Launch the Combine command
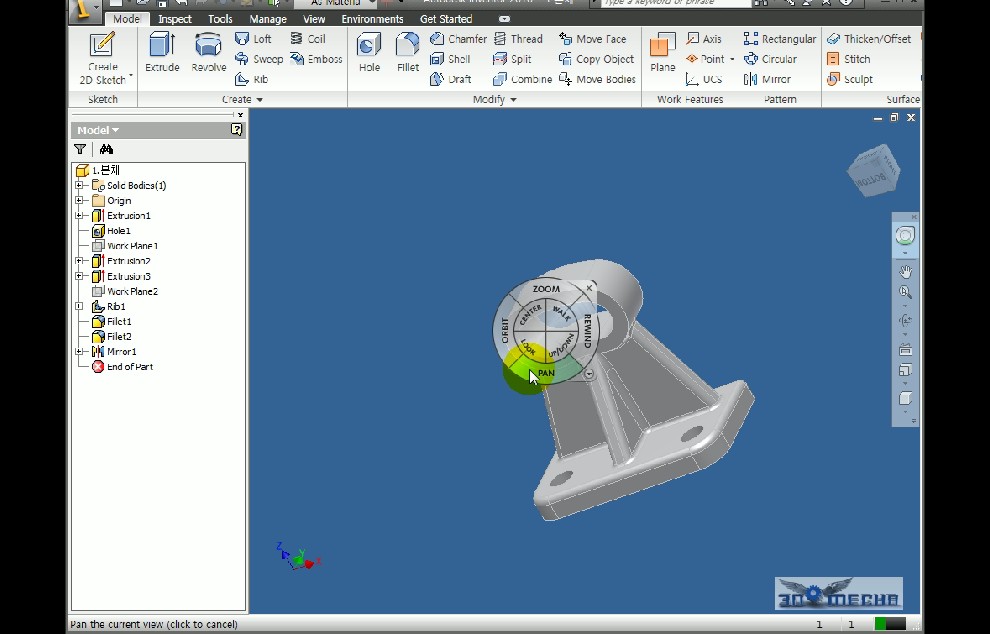The image size is (990, 634). (523, 79)
